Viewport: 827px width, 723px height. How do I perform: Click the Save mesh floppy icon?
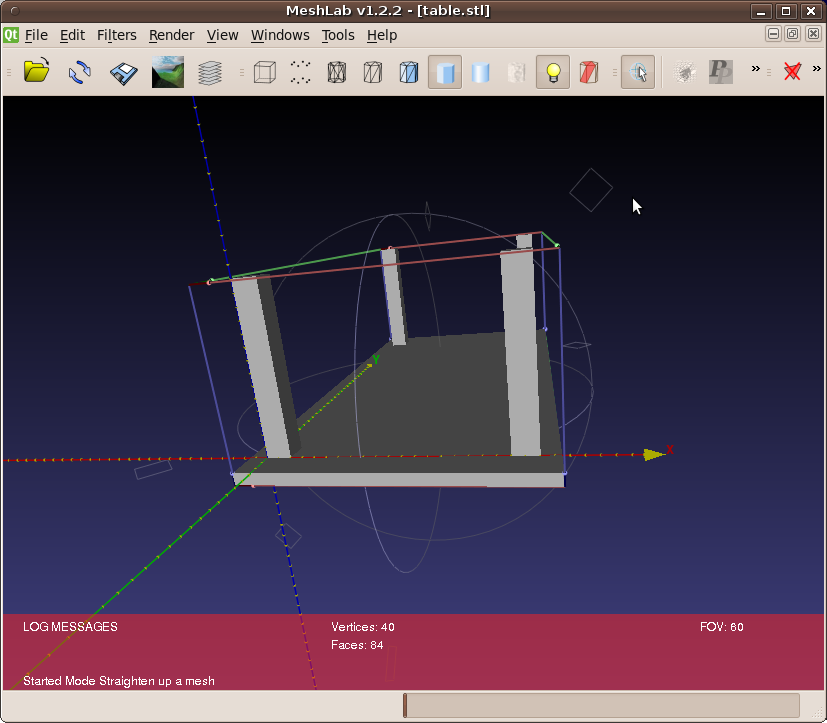click(124, 72)
